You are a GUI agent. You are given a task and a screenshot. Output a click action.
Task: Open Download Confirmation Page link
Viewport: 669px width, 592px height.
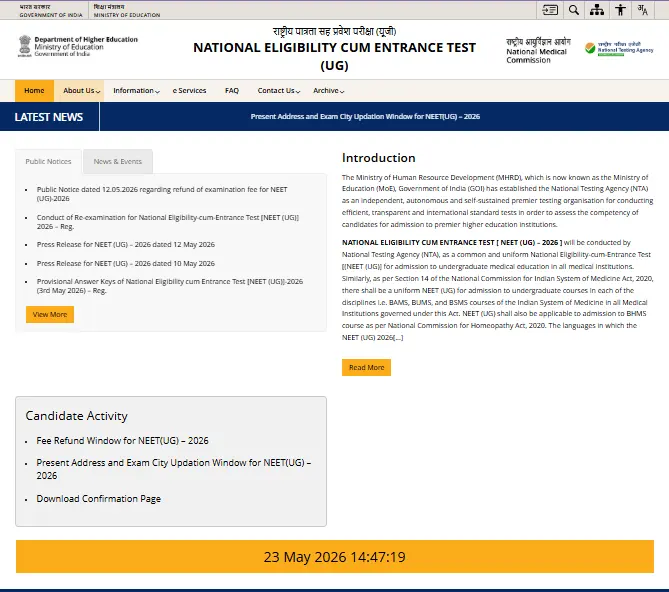[x=99, y=499]
